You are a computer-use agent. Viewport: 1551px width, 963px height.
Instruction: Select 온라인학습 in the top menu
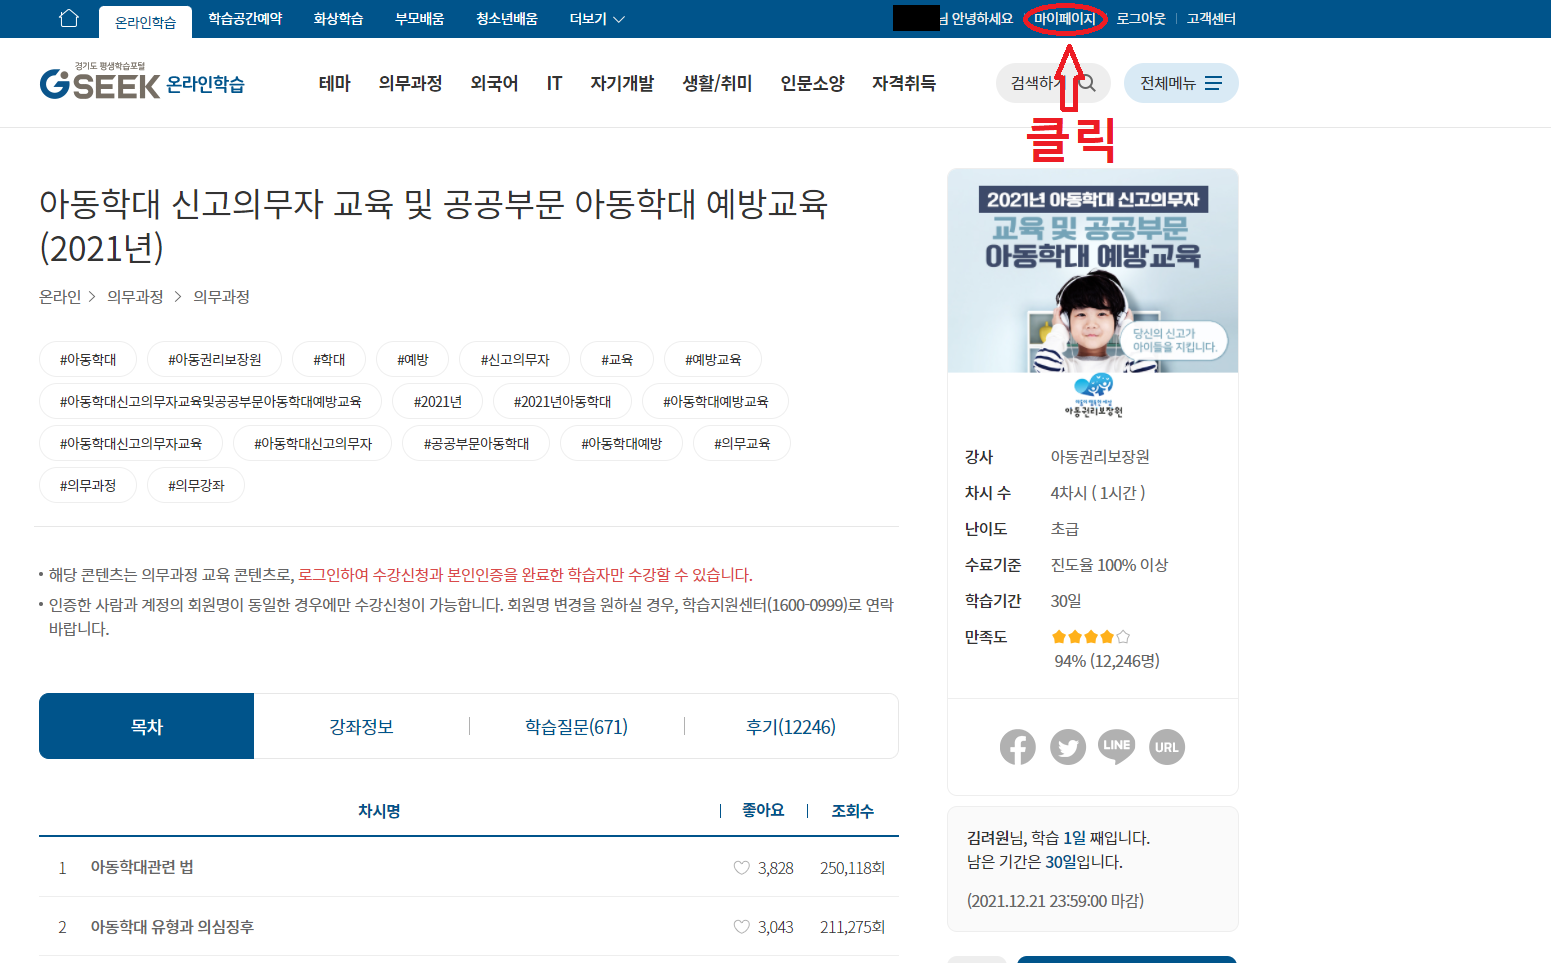point(145,18)
